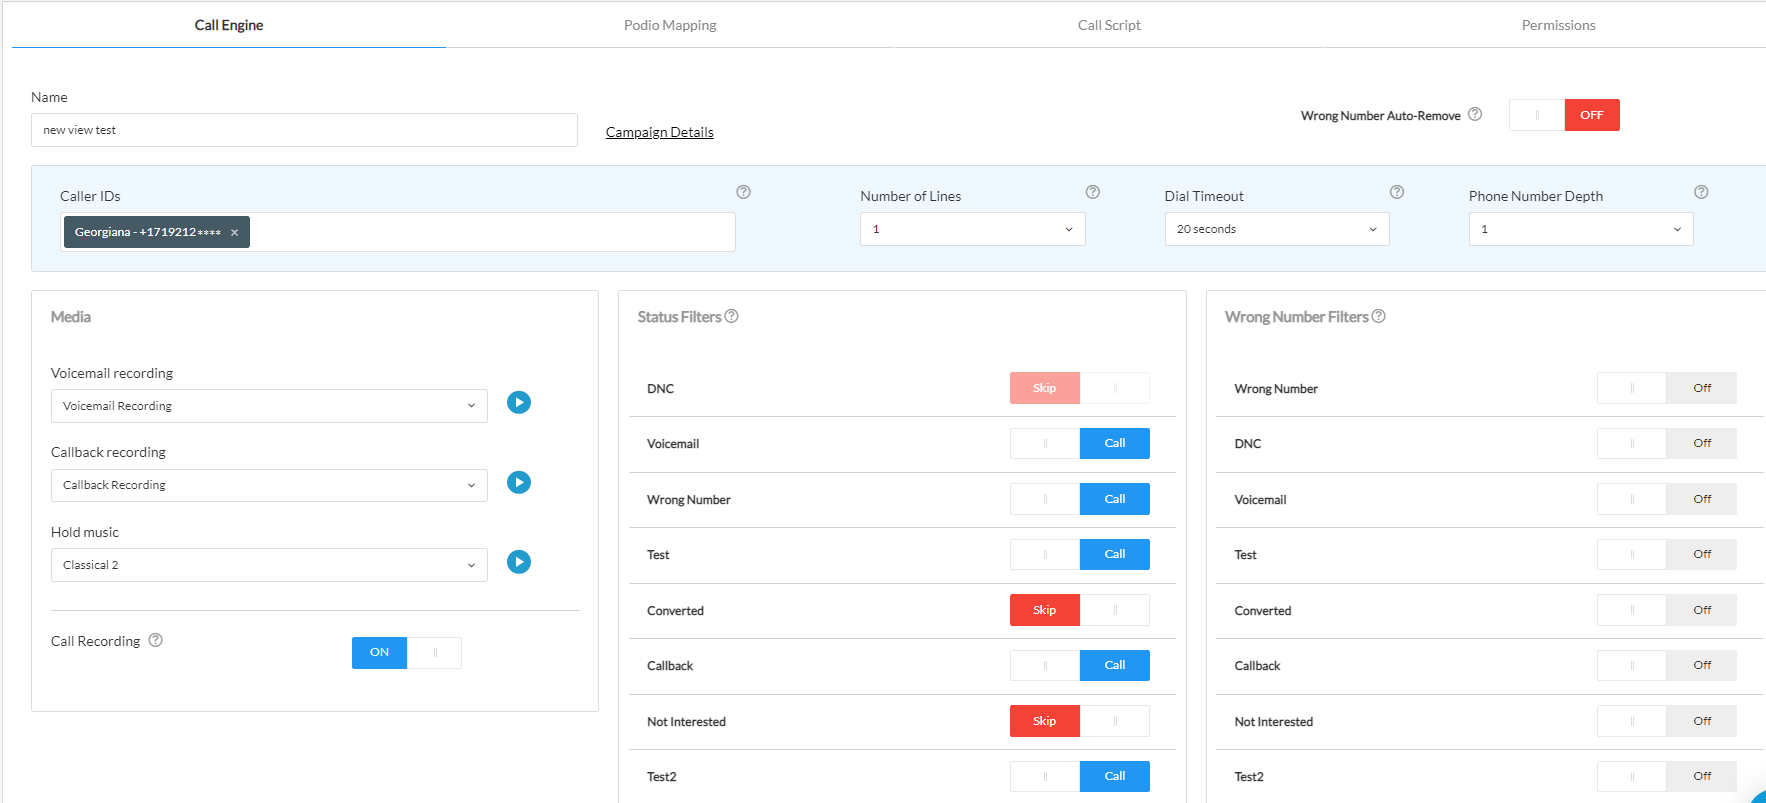Open the Call Script tab
Viewport: 1766px width, 803px height.
tap(1108, 25)
